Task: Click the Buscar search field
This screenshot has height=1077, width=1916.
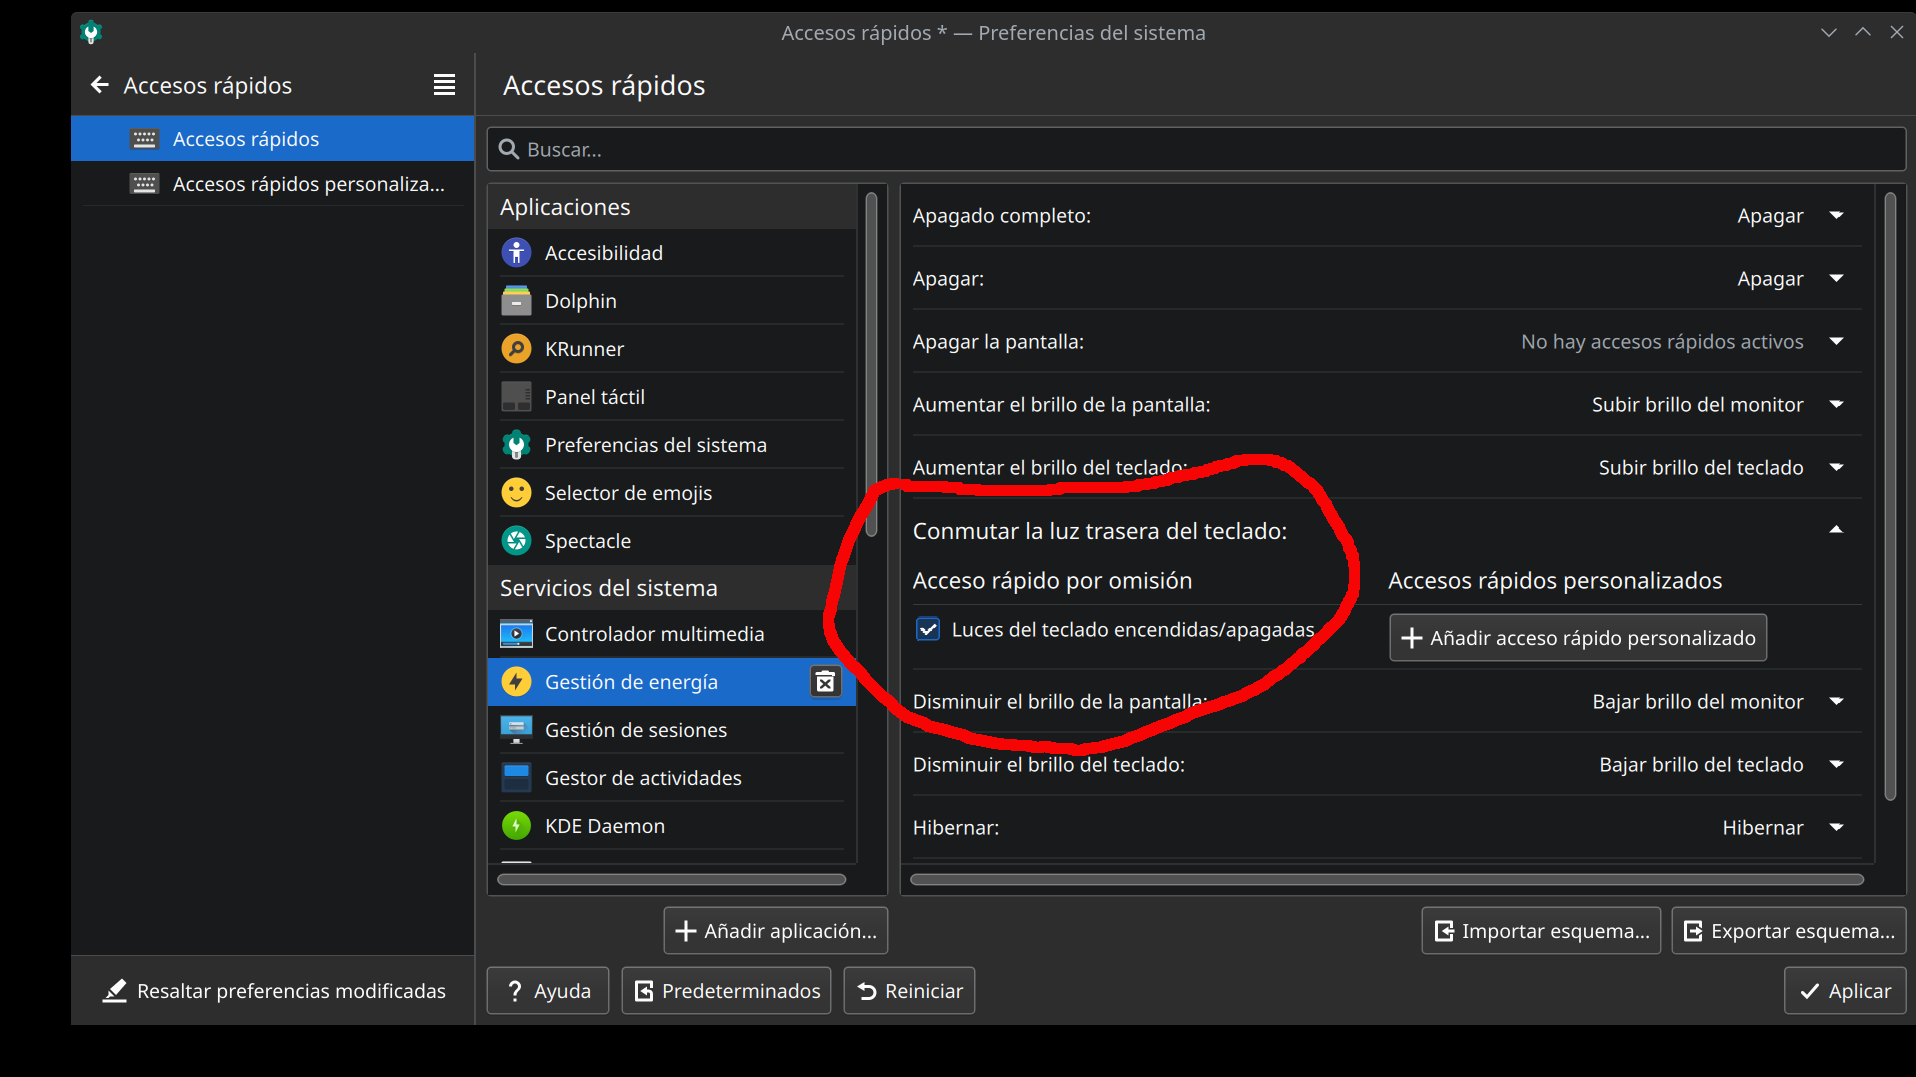Action: point(1200,149)
